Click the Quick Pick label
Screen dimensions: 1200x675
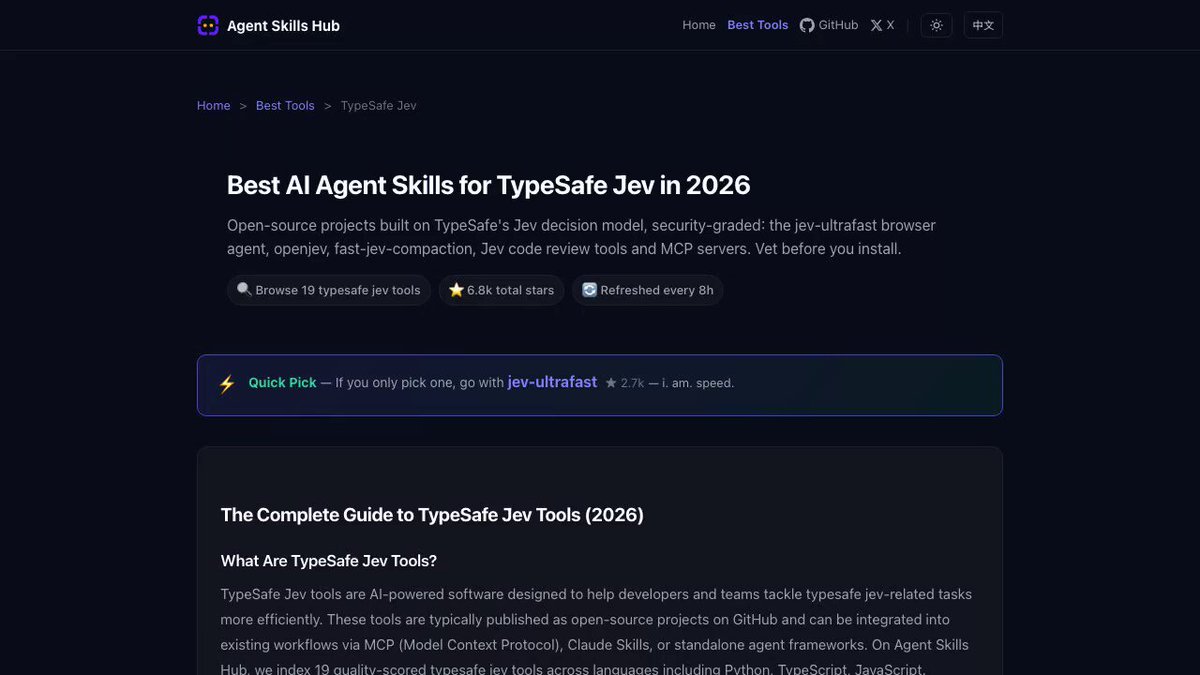(x=282, y=383)
